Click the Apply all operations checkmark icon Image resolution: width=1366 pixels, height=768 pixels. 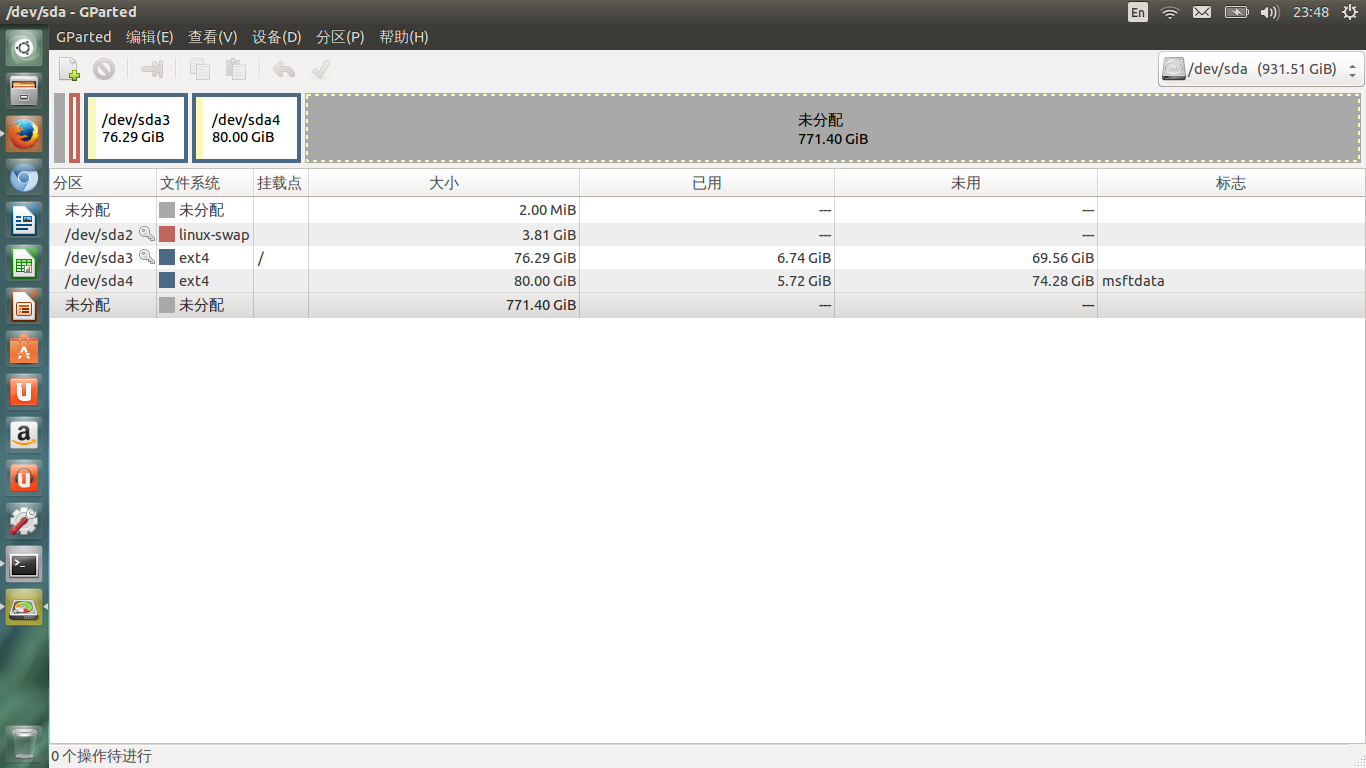coord(321,69)
